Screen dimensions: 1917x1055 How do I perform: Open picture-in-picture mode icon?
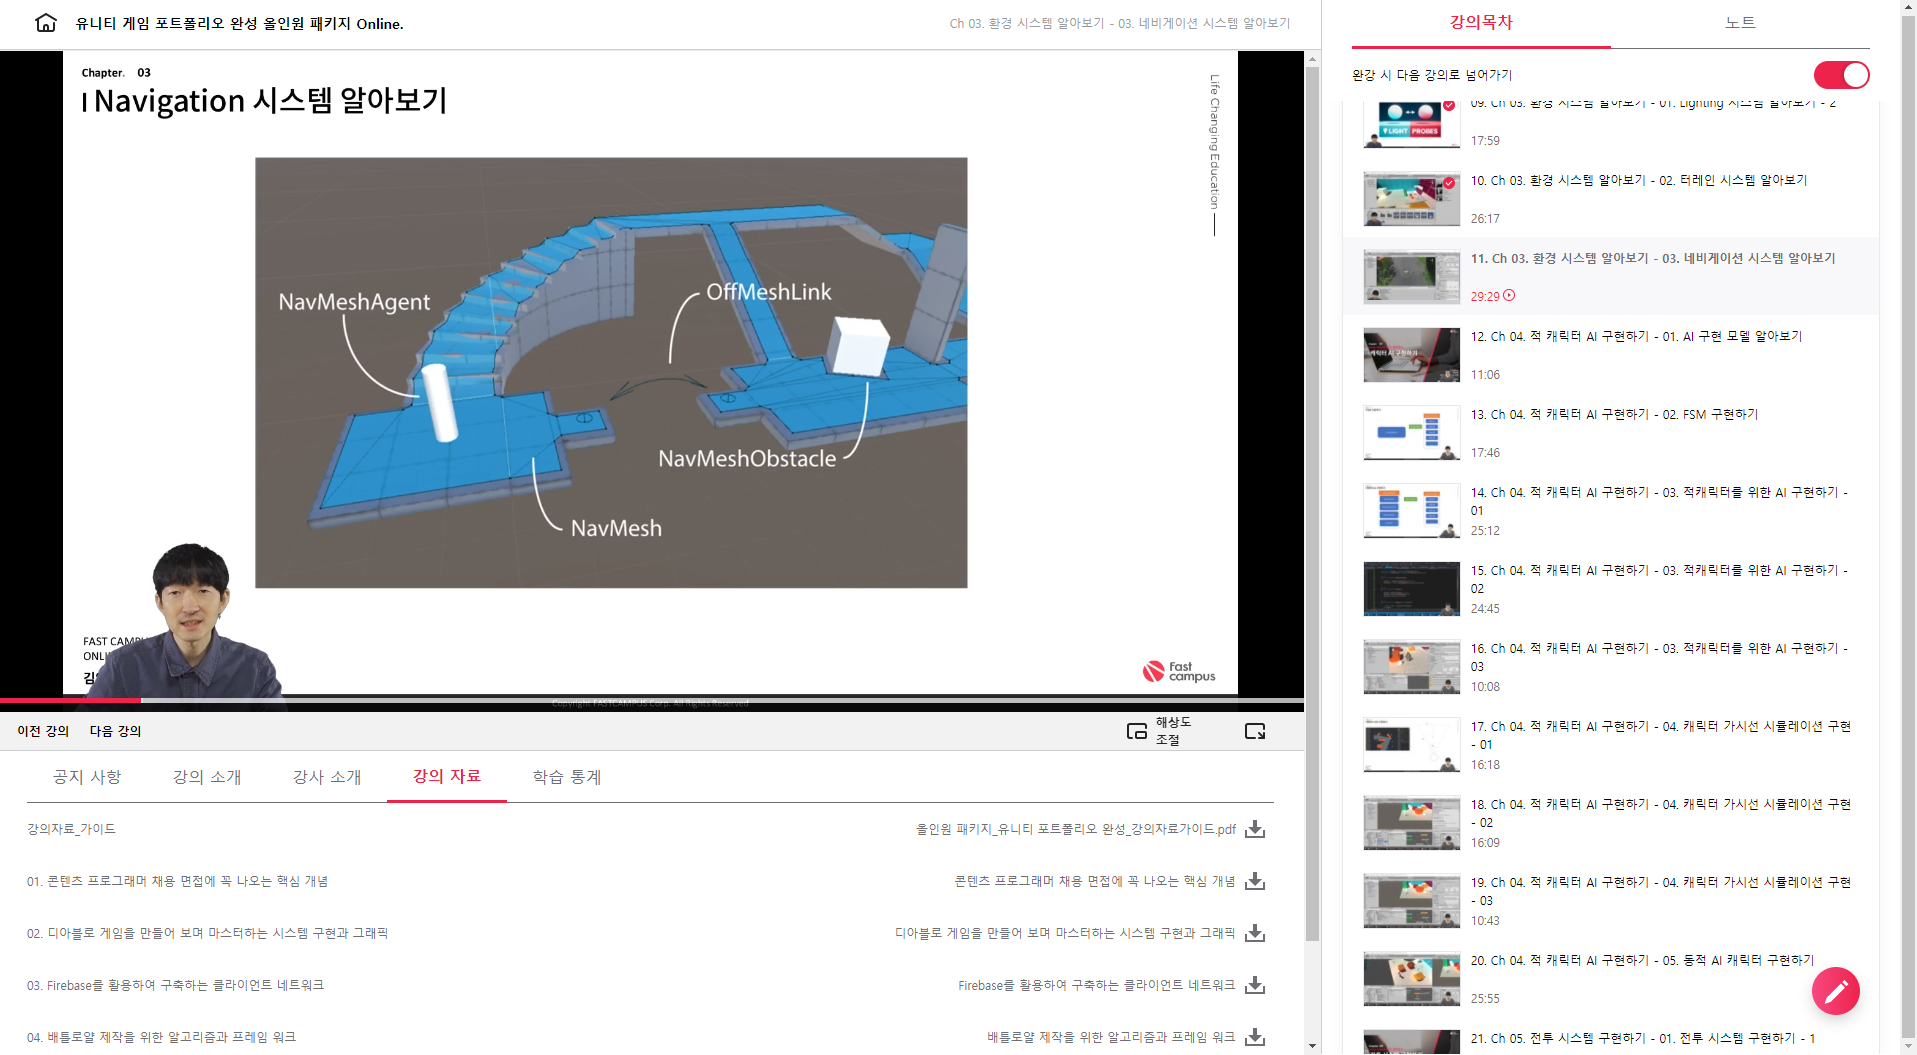(1137, 731)
